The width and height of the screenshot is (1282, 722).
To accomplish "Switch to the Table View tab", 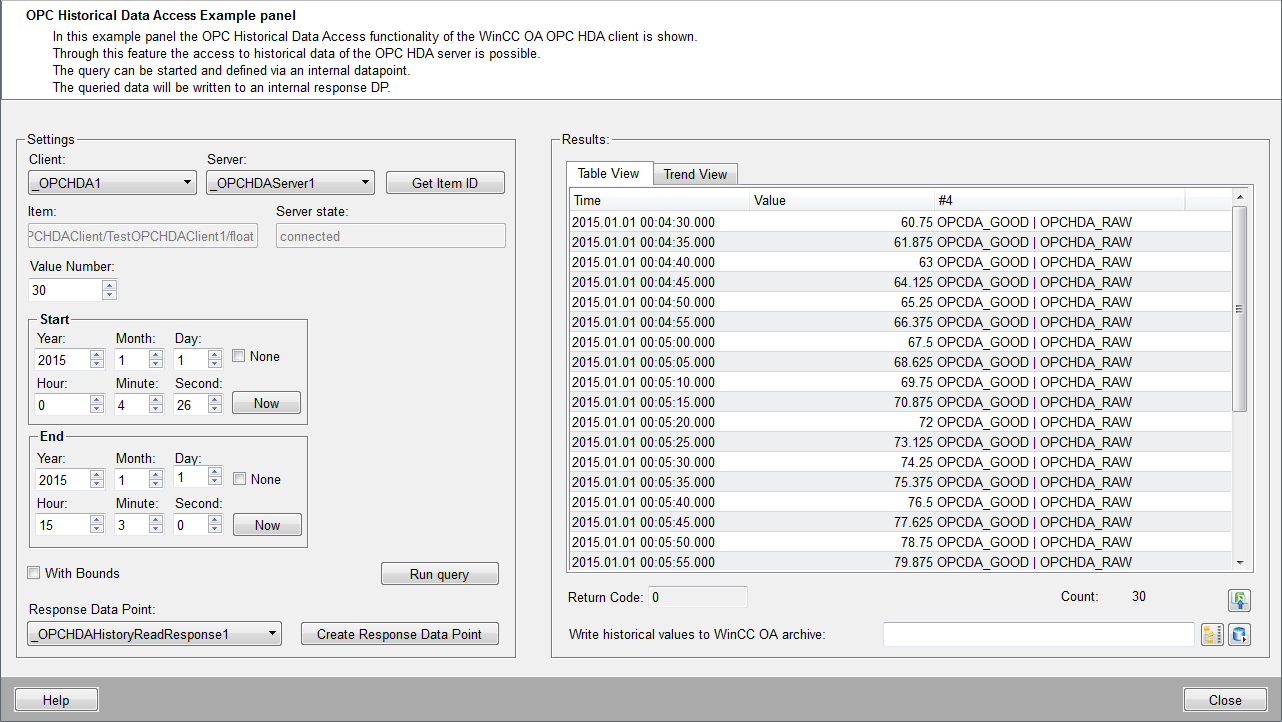I will [608, 173].
